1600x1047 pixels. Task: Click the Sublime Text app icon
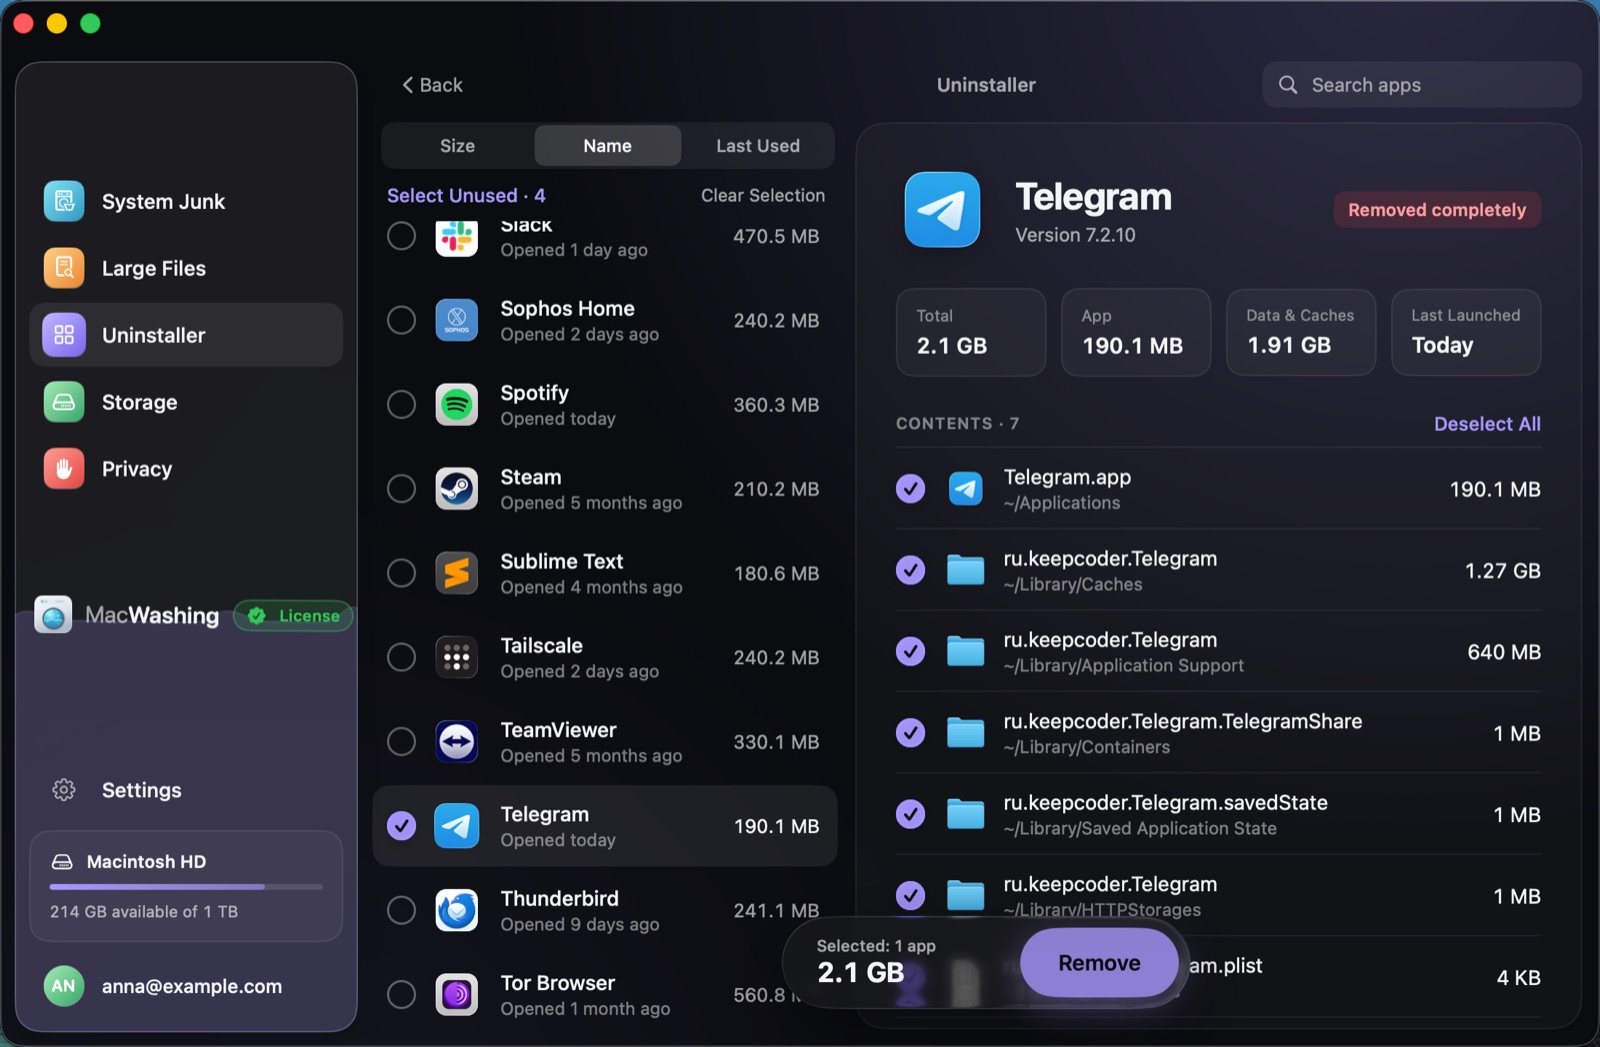click(457, 573)
